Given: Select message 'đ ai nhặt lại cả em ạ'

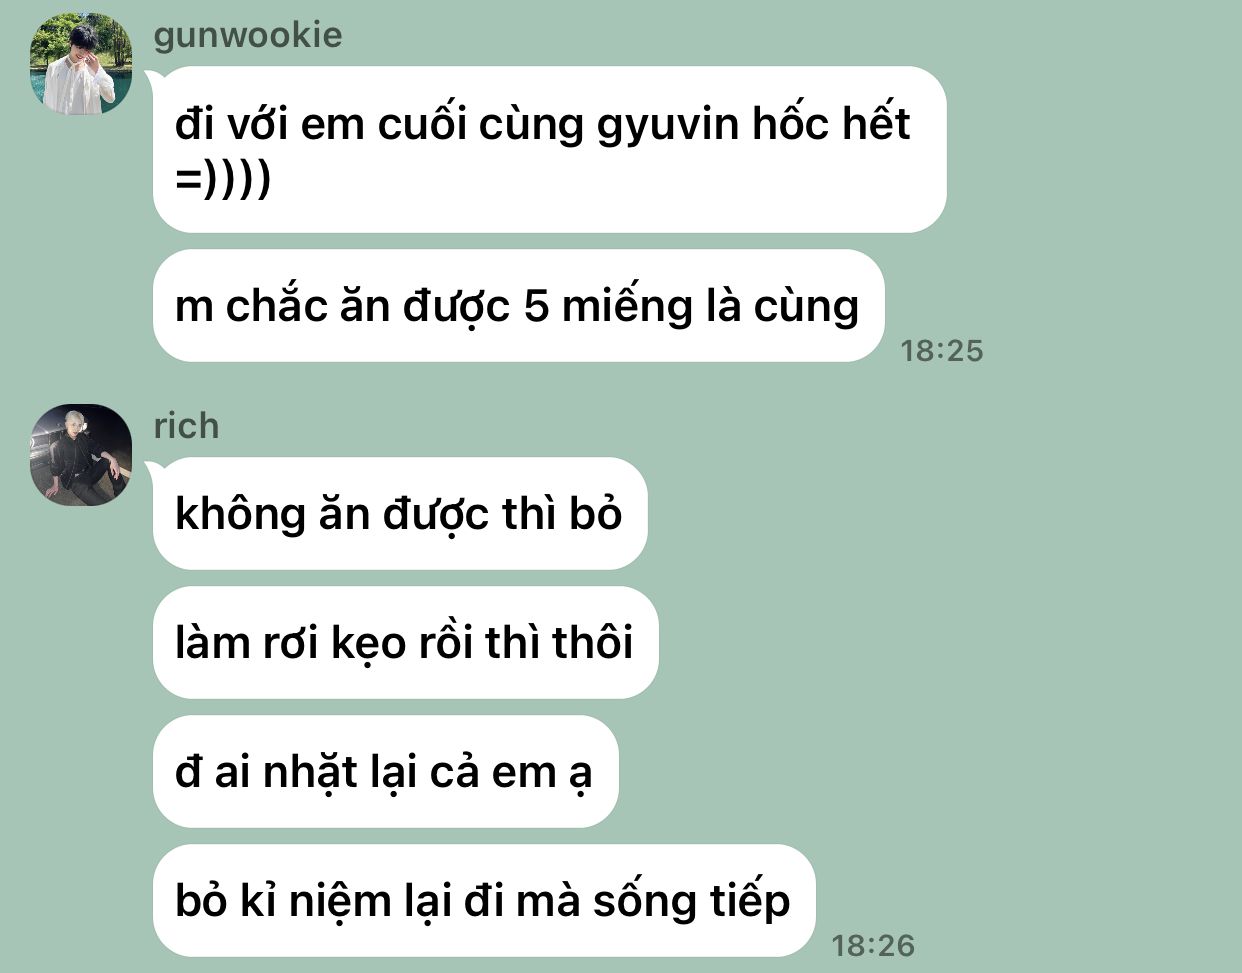Looking at the screenshot, I should click(x=385, y=772).
